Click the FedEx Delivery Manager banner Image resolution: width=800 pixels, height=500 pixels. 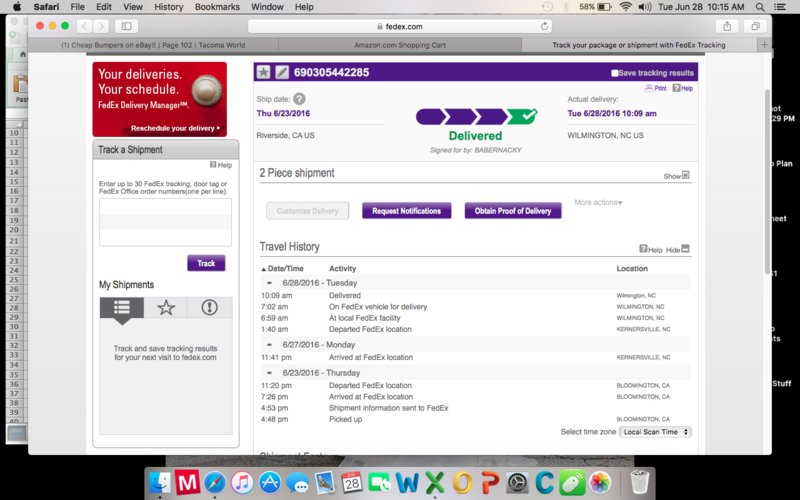tap(160, 99)
